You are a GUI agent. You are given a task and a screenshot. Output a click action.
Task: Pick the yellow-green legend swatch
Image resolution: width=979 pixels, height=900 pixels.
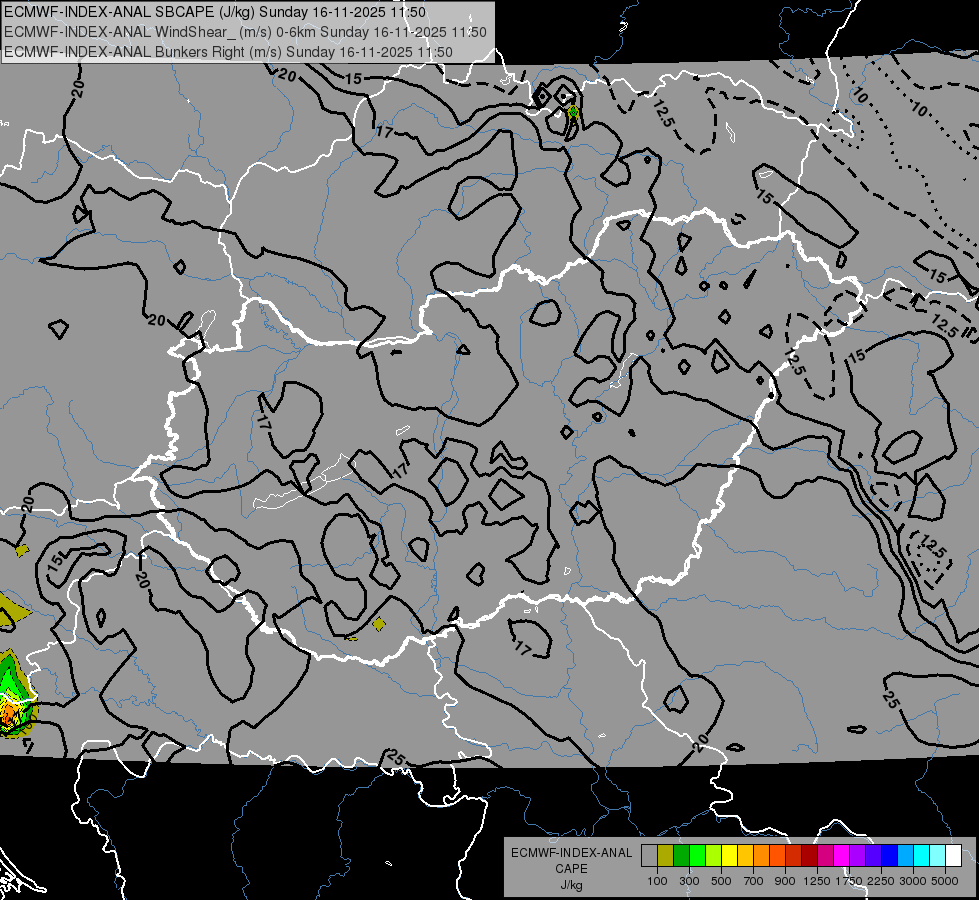pyautogui.click(x=714, y=856)
